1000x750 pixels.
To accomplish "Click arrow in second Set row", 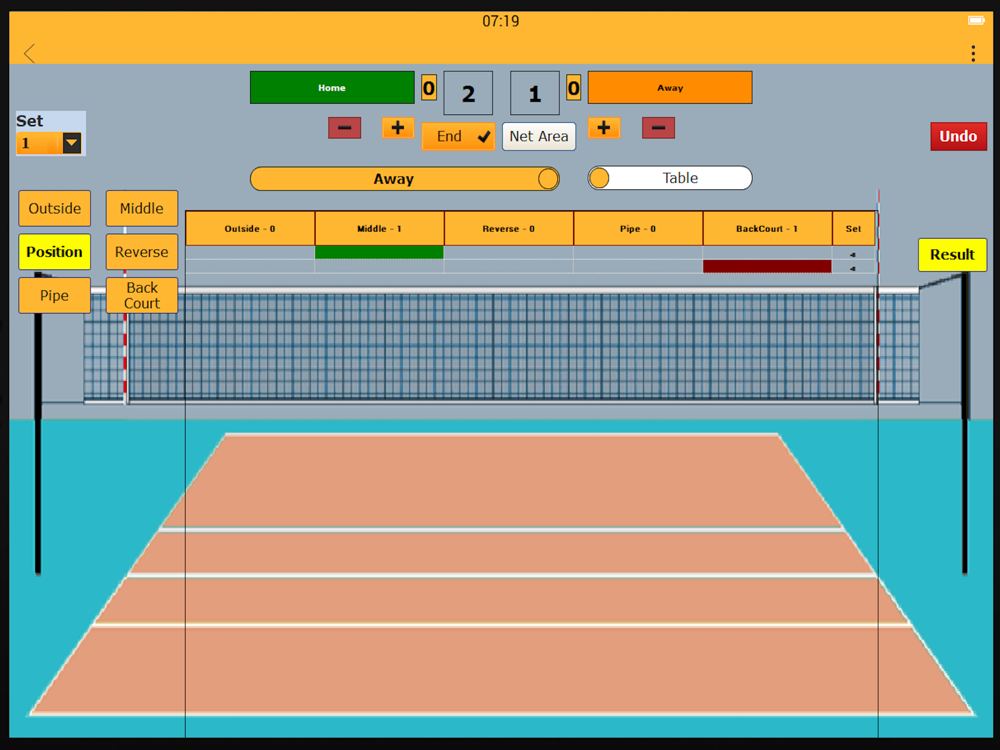I will pyautogui.click(x=853, y=268).
